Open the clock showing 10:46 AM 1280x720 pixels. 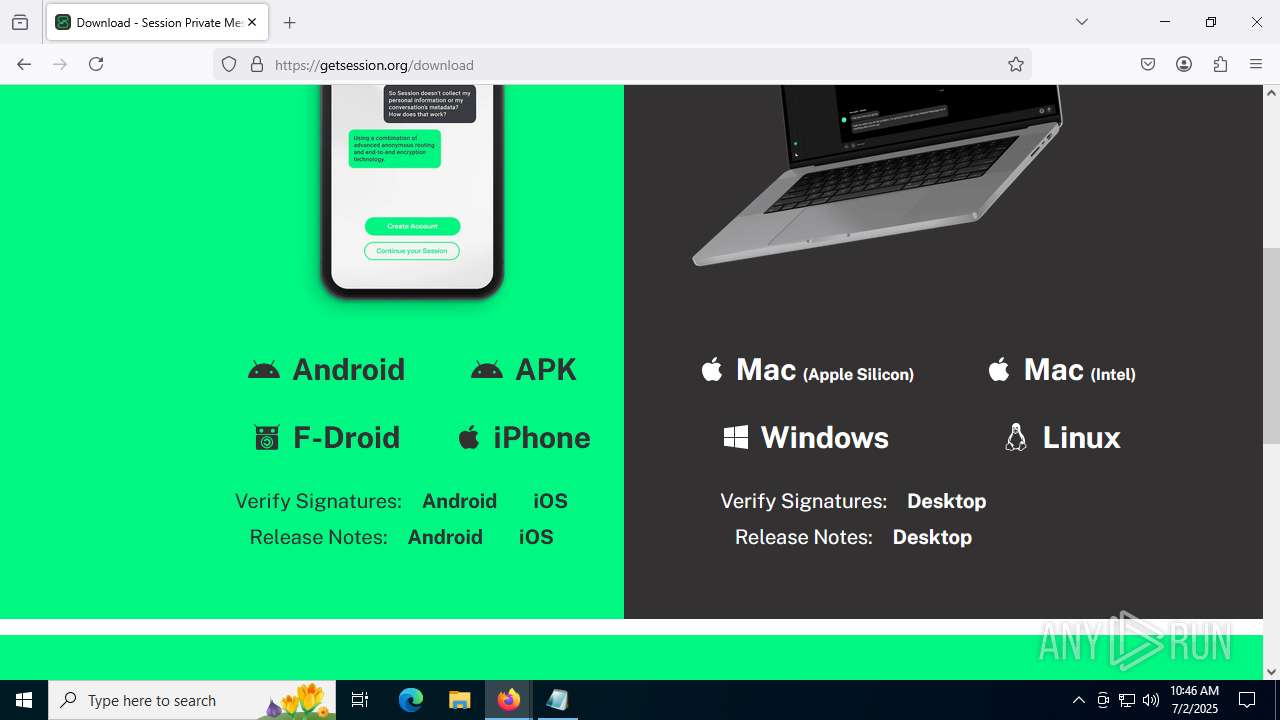1194,700
